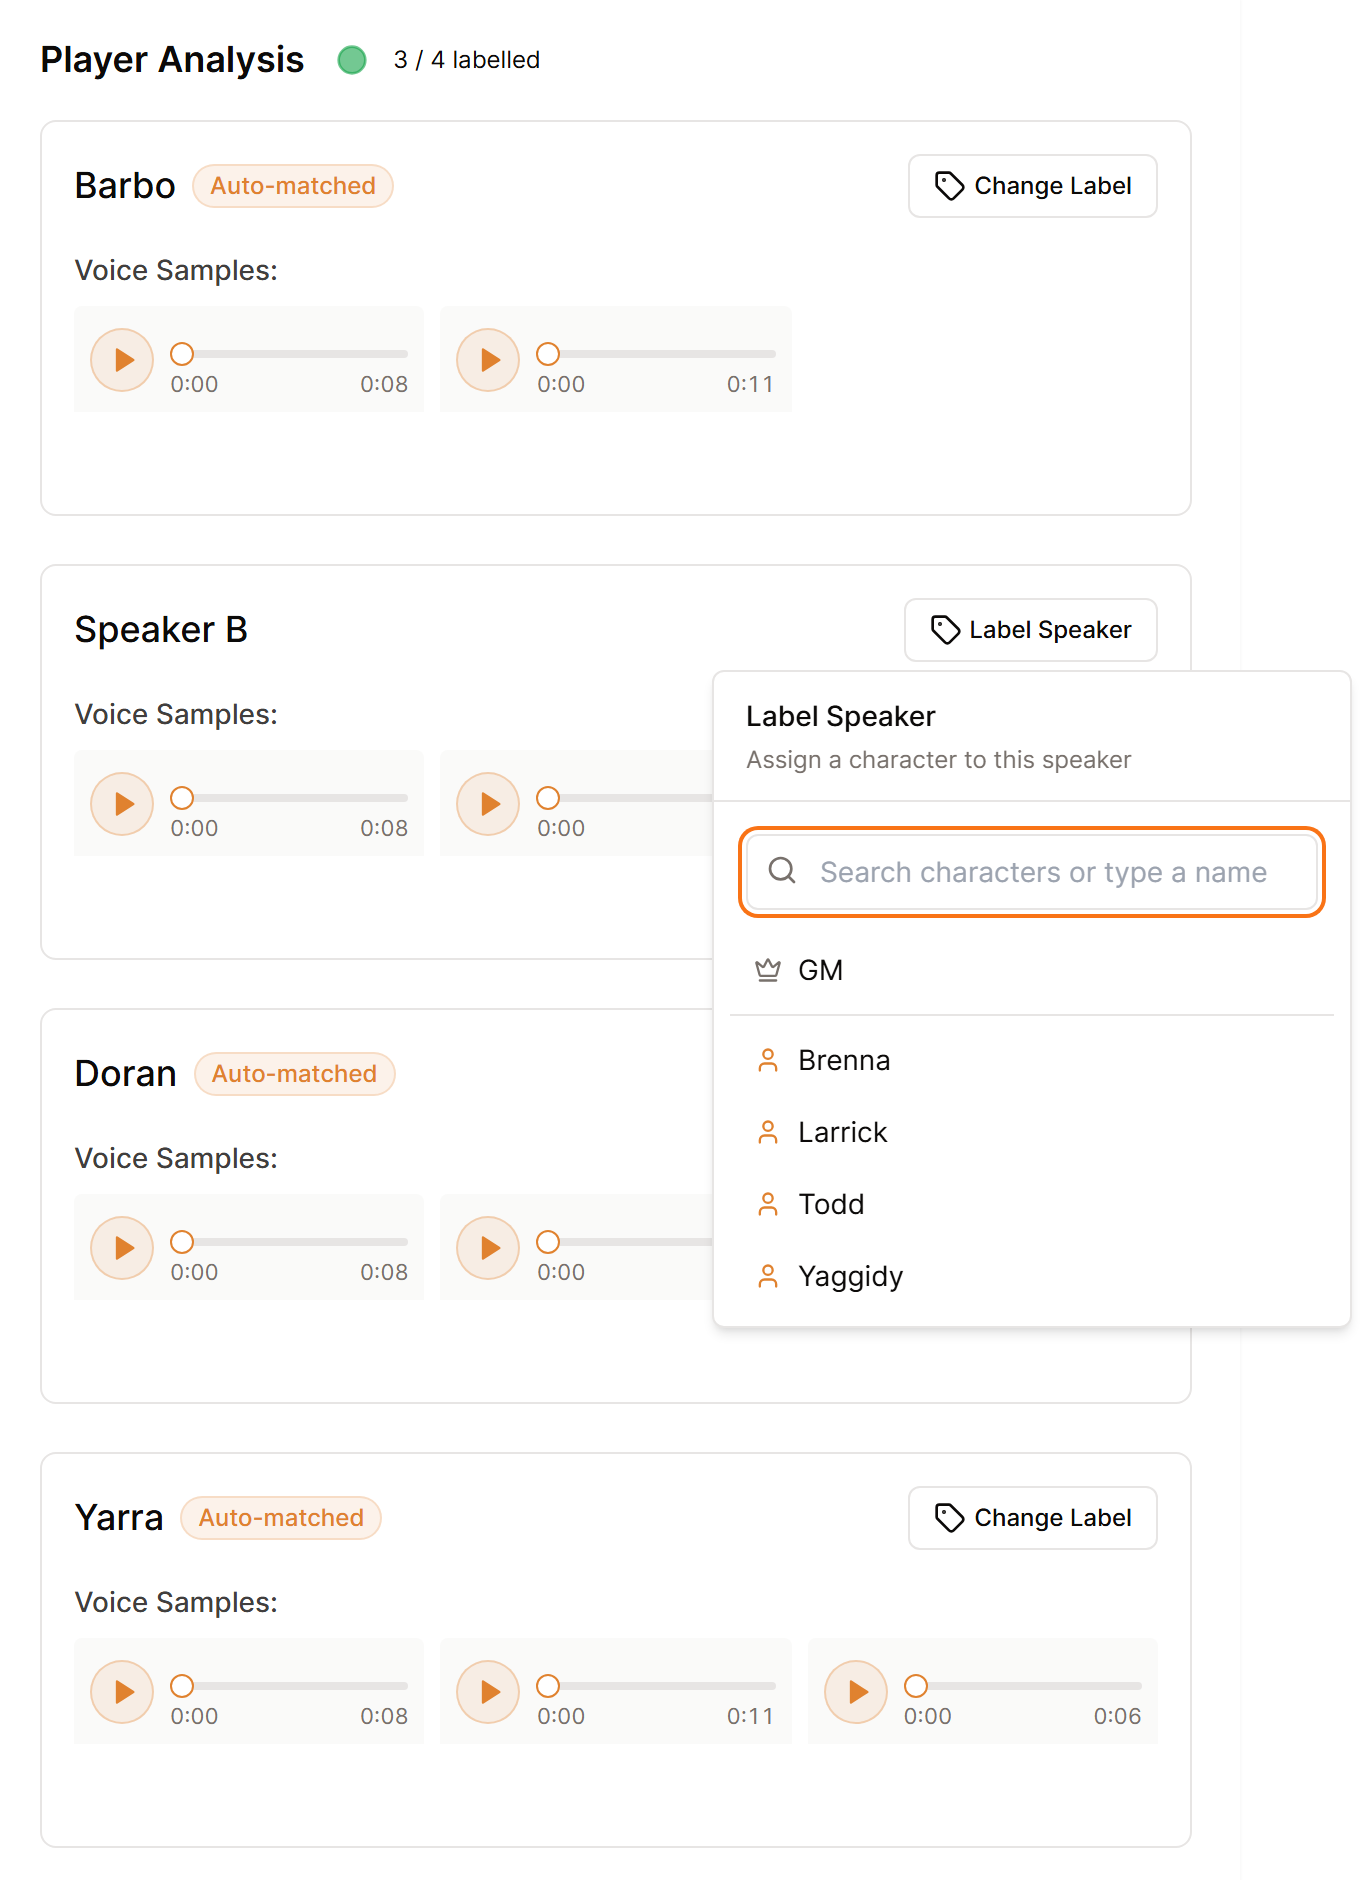
Task: Click Doran's 0:08 sample progress slider
Action: 289,1242
